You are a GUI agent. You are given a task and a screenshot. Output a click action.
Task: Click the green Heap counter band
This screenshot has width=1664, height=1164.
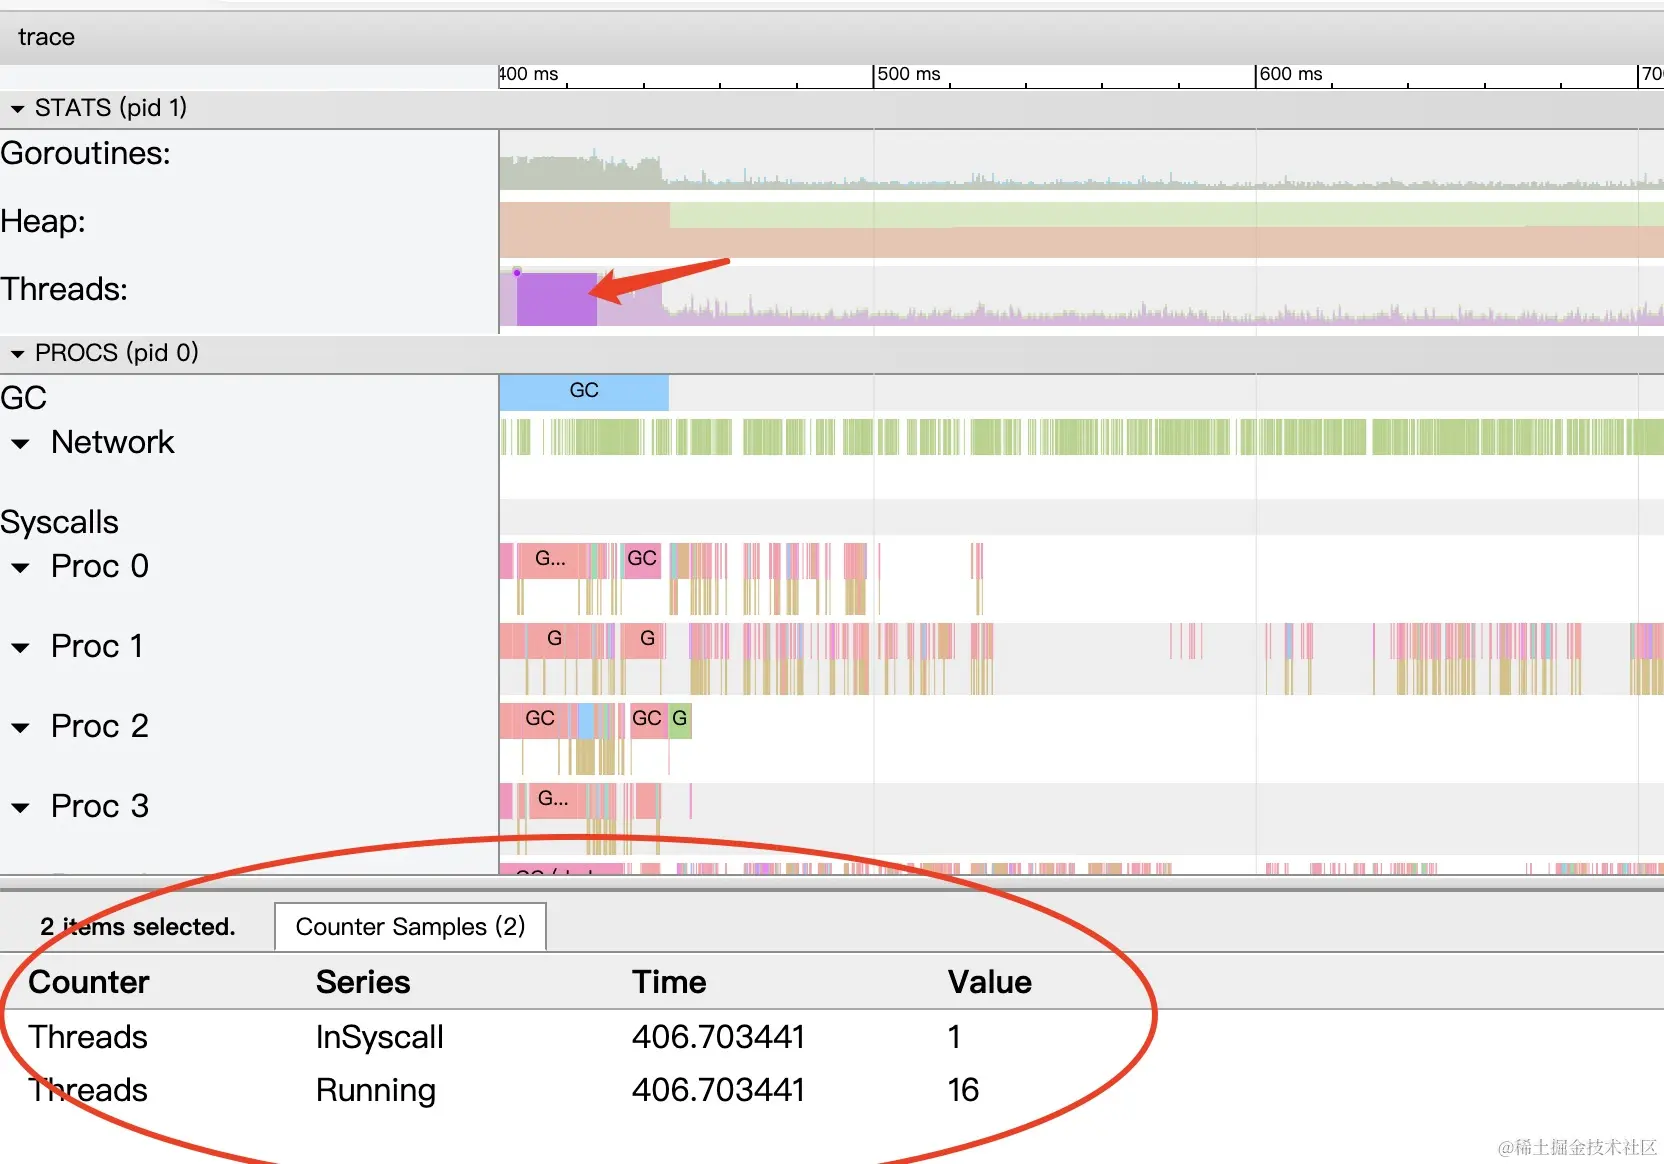point(1166,214)
